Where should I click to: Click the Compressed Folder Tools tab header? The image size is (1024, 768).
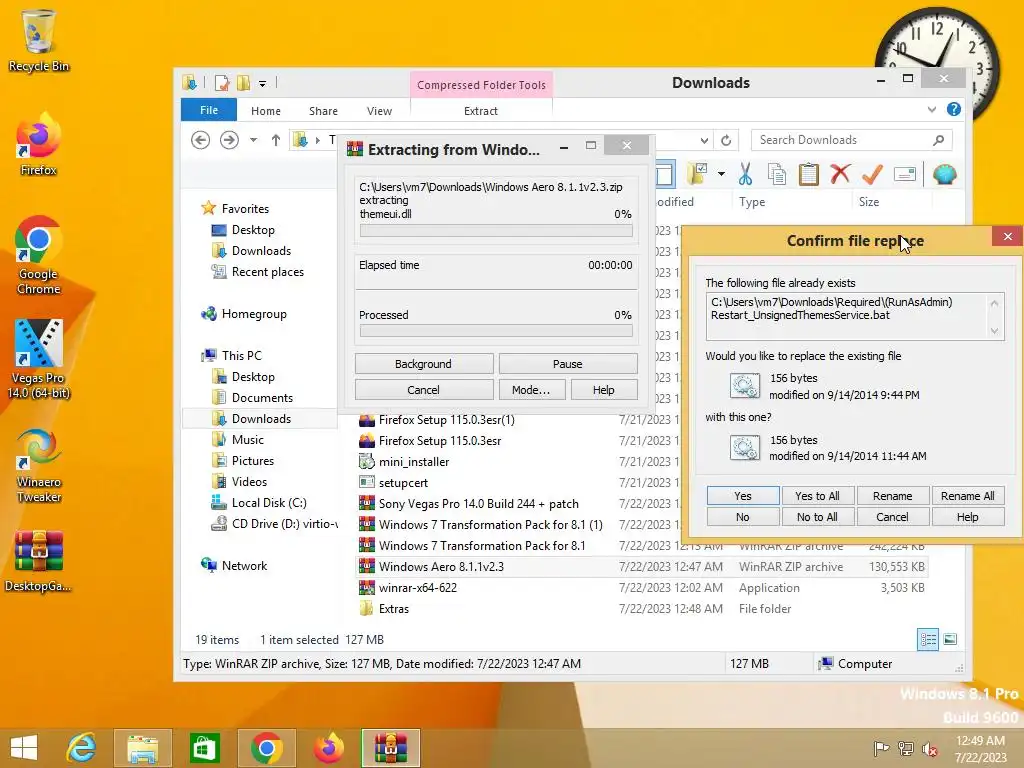click(x=481, y=85)
